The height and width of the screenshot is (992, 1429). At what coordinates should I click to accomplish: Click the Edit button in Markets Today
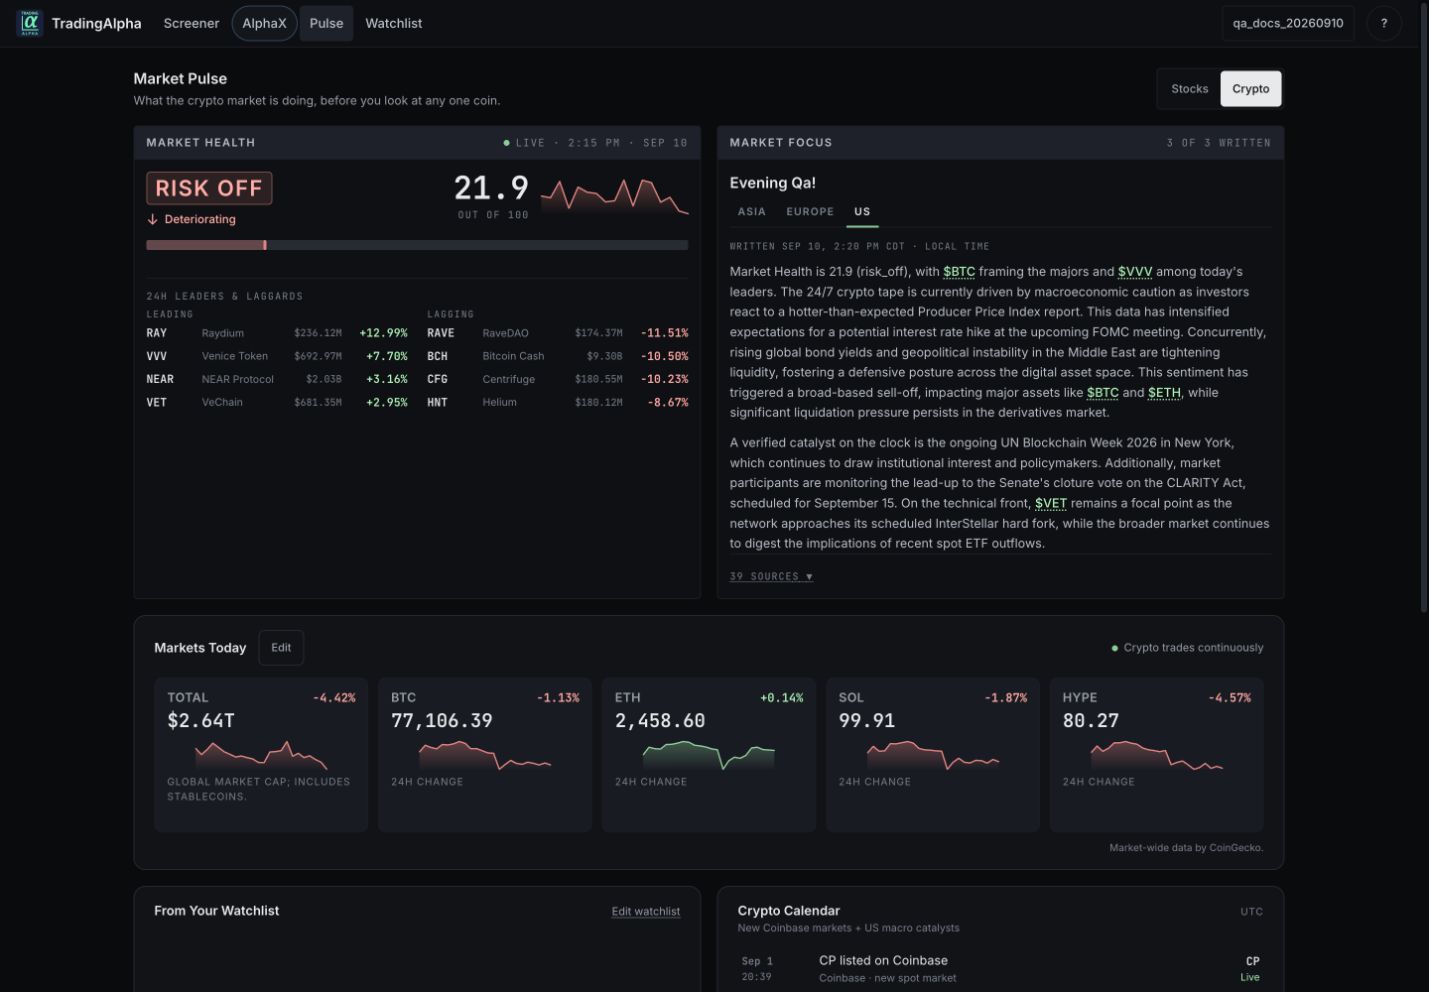pos(281,648)
